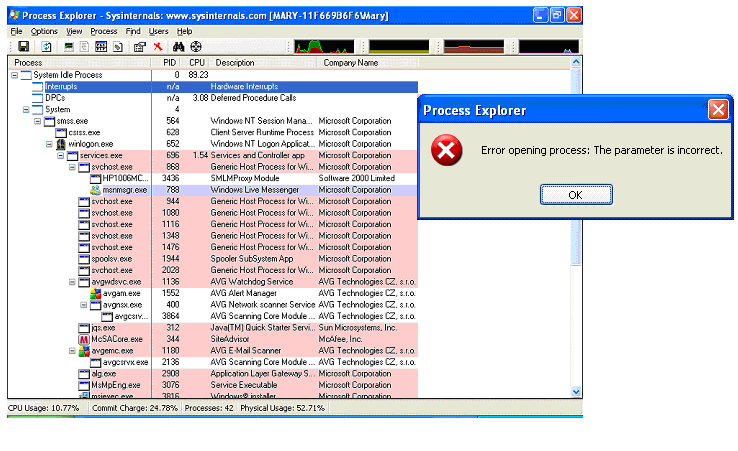
Task: Open the Properties toolbar icon
Action: (x=140, y=46)
